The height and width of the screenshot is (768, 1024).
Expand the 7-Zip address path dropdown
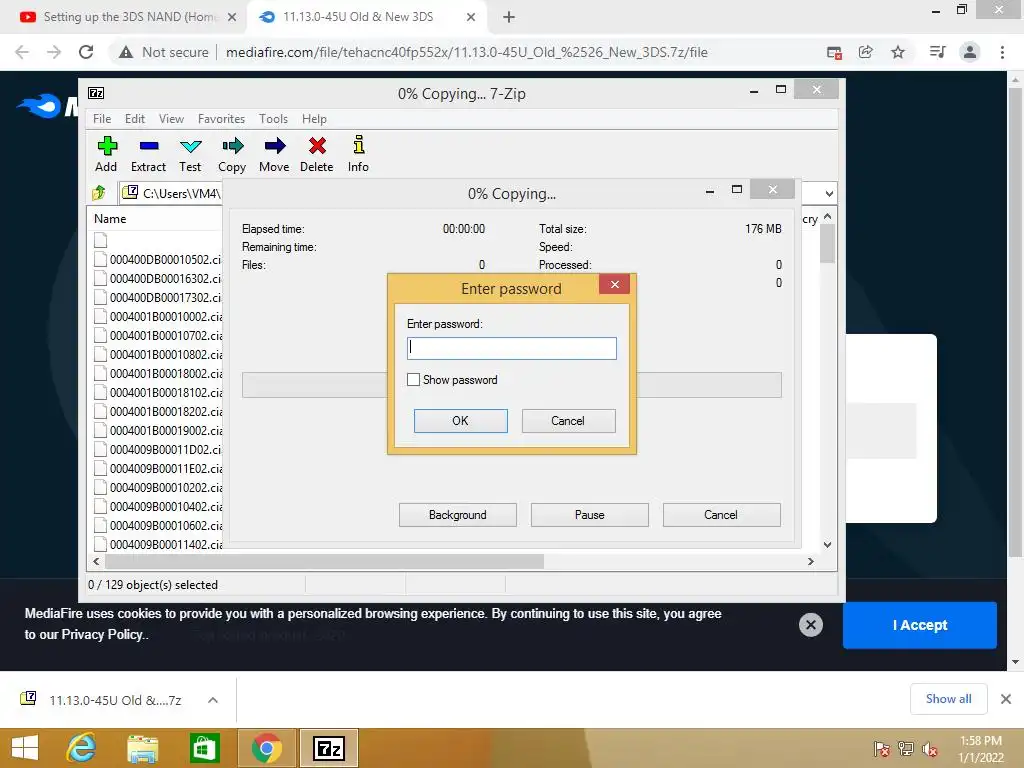click(x=829, y=193)
